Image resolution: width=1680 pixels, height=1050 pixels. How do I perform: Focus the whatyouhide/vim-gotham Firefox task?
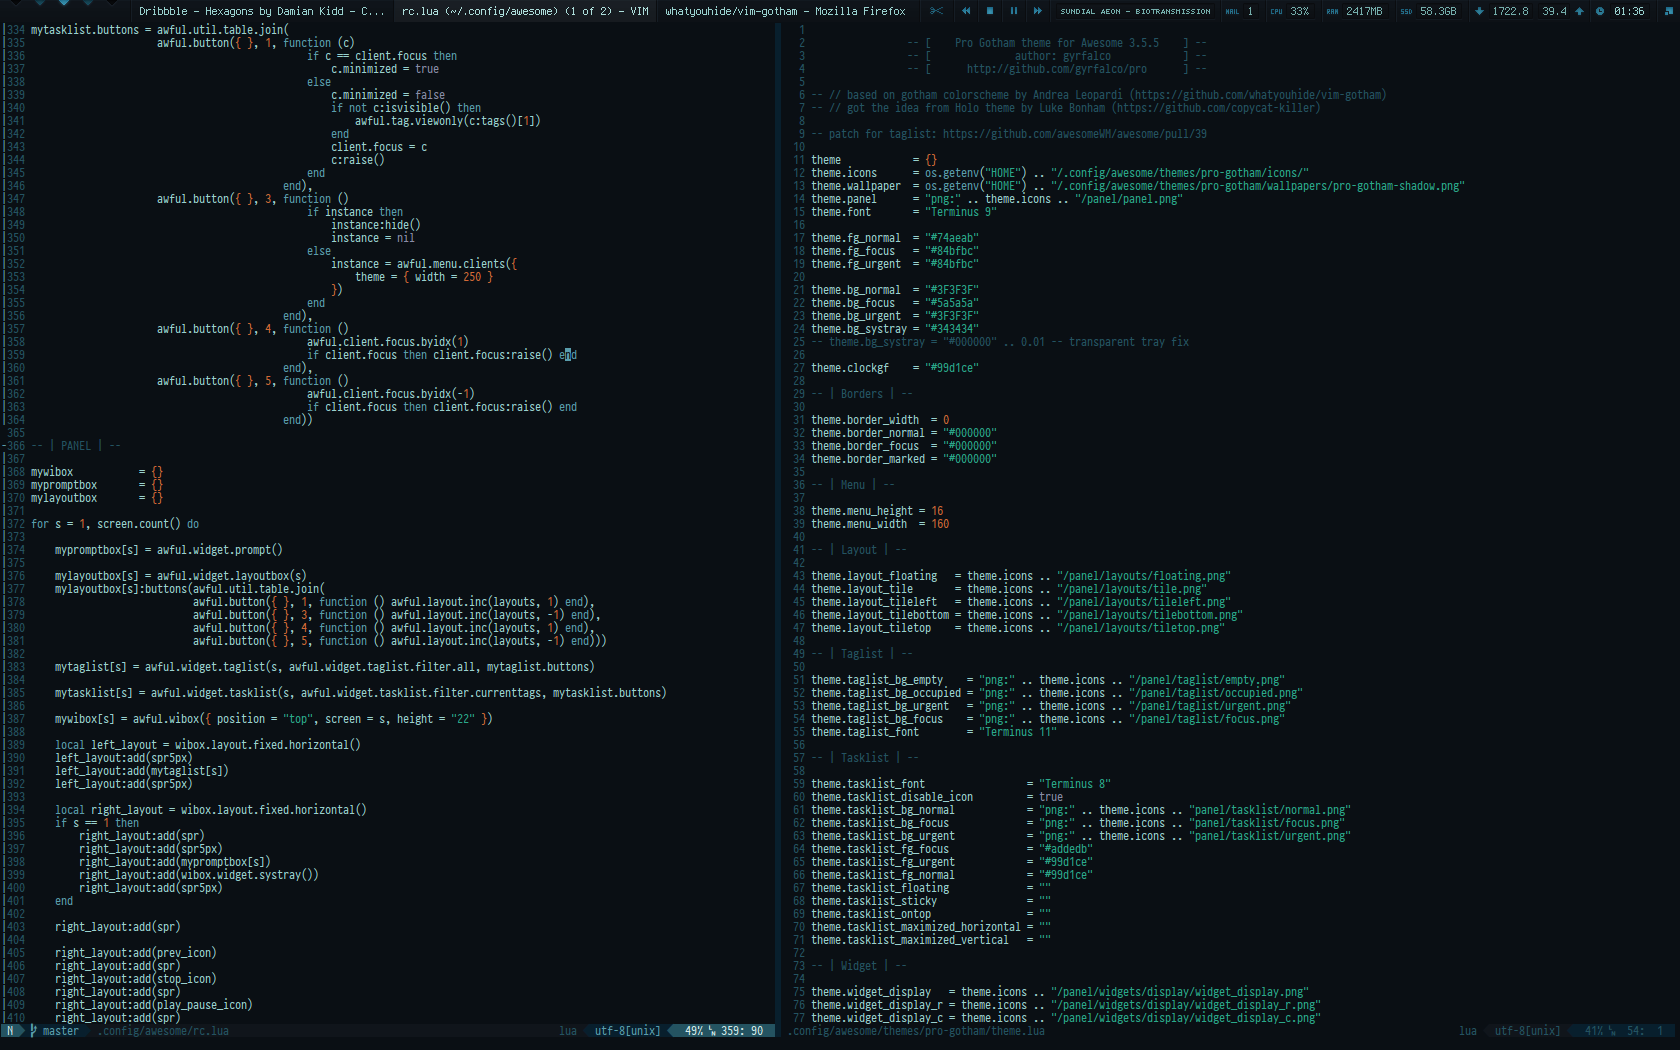coord(785,11)
